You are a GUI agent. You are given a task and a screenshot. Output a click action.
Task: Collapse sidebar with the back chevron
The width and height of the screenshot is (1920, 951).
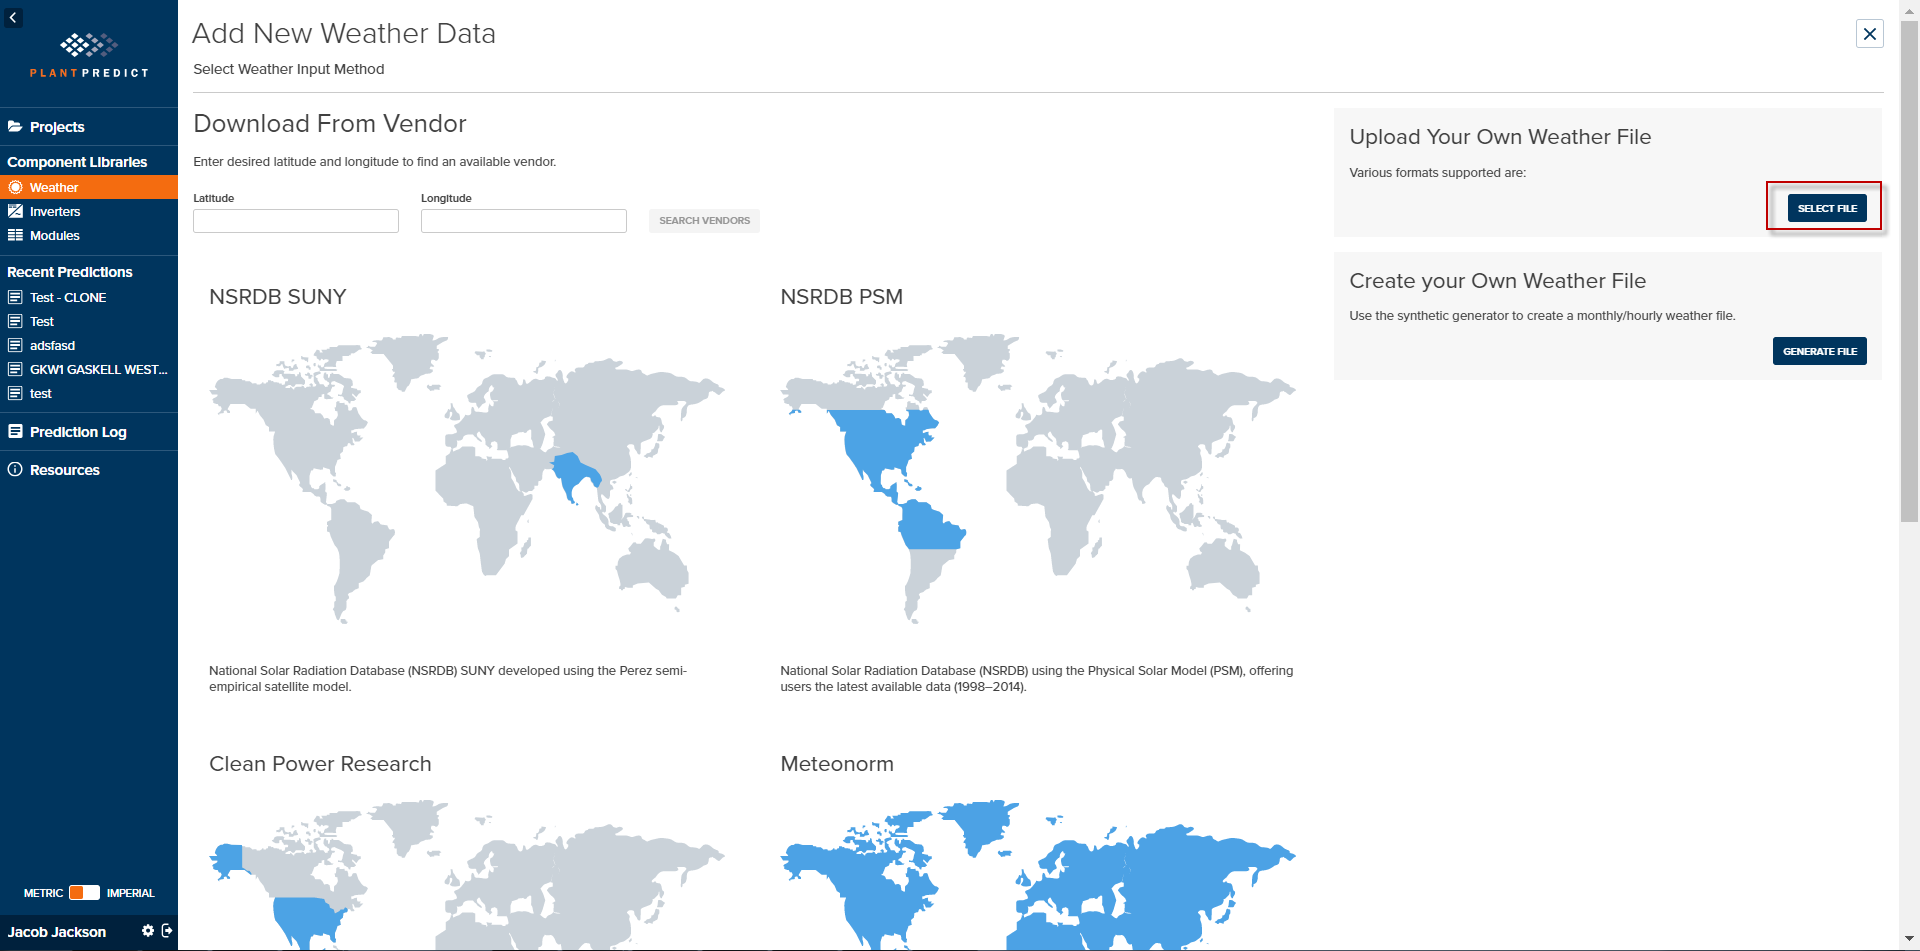pyautogui.click(x=13, y=17)
